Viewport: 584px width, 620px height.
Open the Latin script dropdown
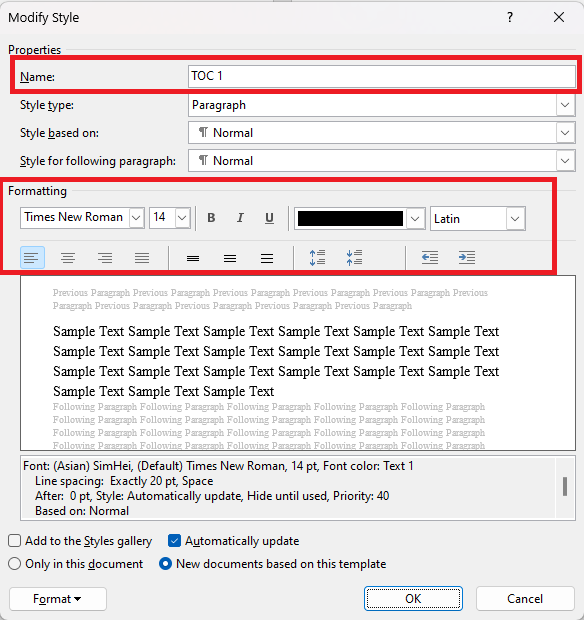(x=515, y=219)
